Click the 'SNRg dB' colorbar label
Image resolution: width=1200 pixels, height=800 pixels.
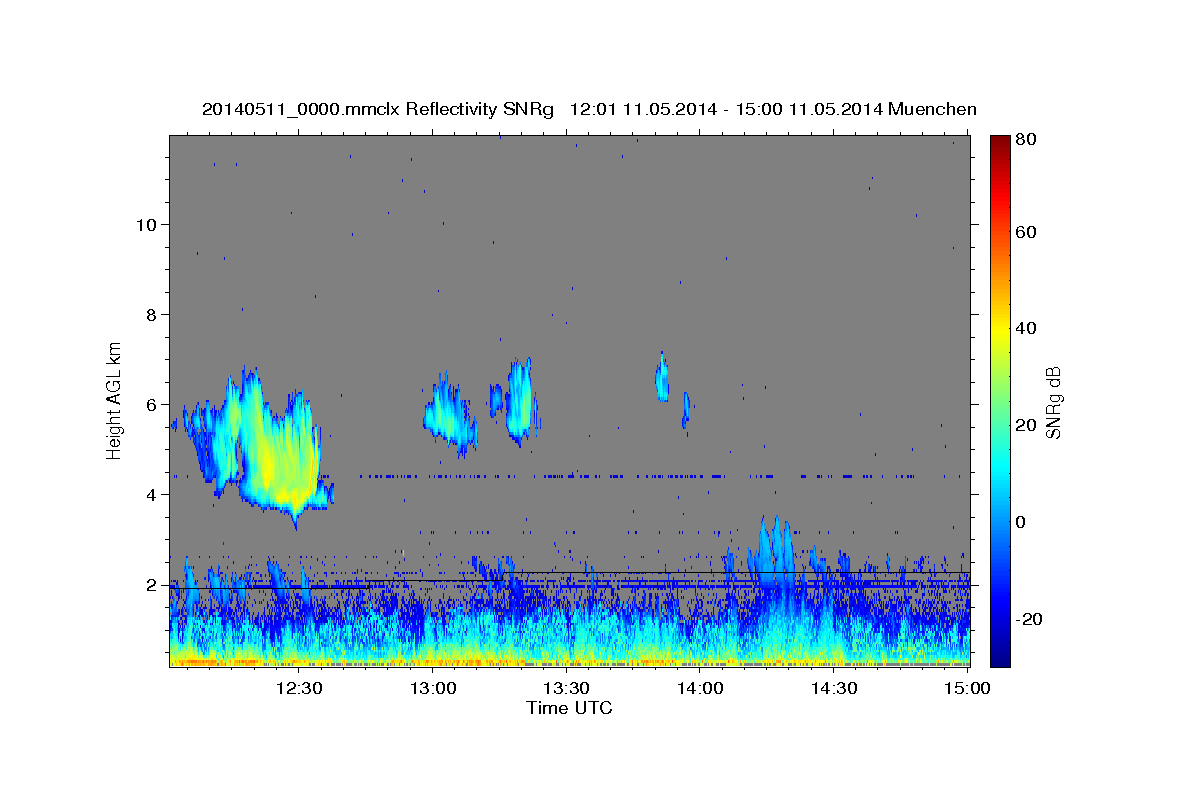pyautogui.click(x=1052, y=401)
